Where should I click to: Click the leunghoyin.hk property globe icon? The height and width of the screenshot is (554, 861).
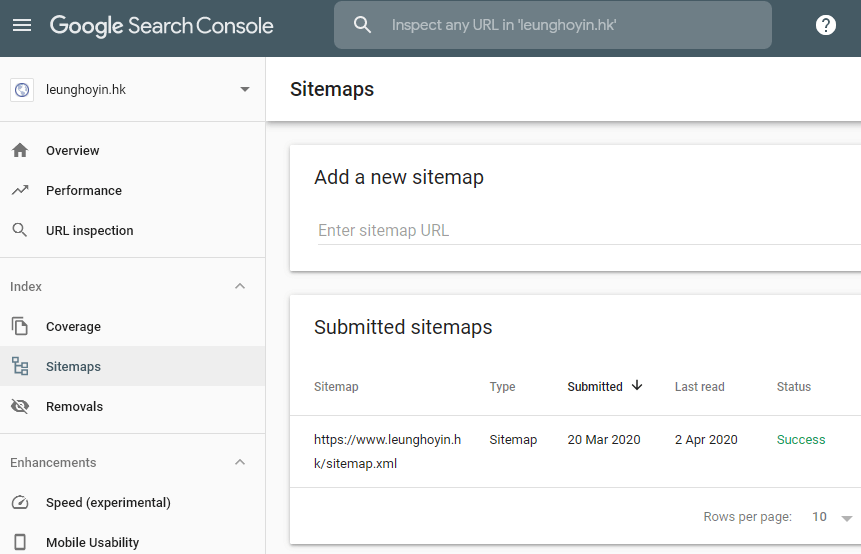tap(22, 89)
